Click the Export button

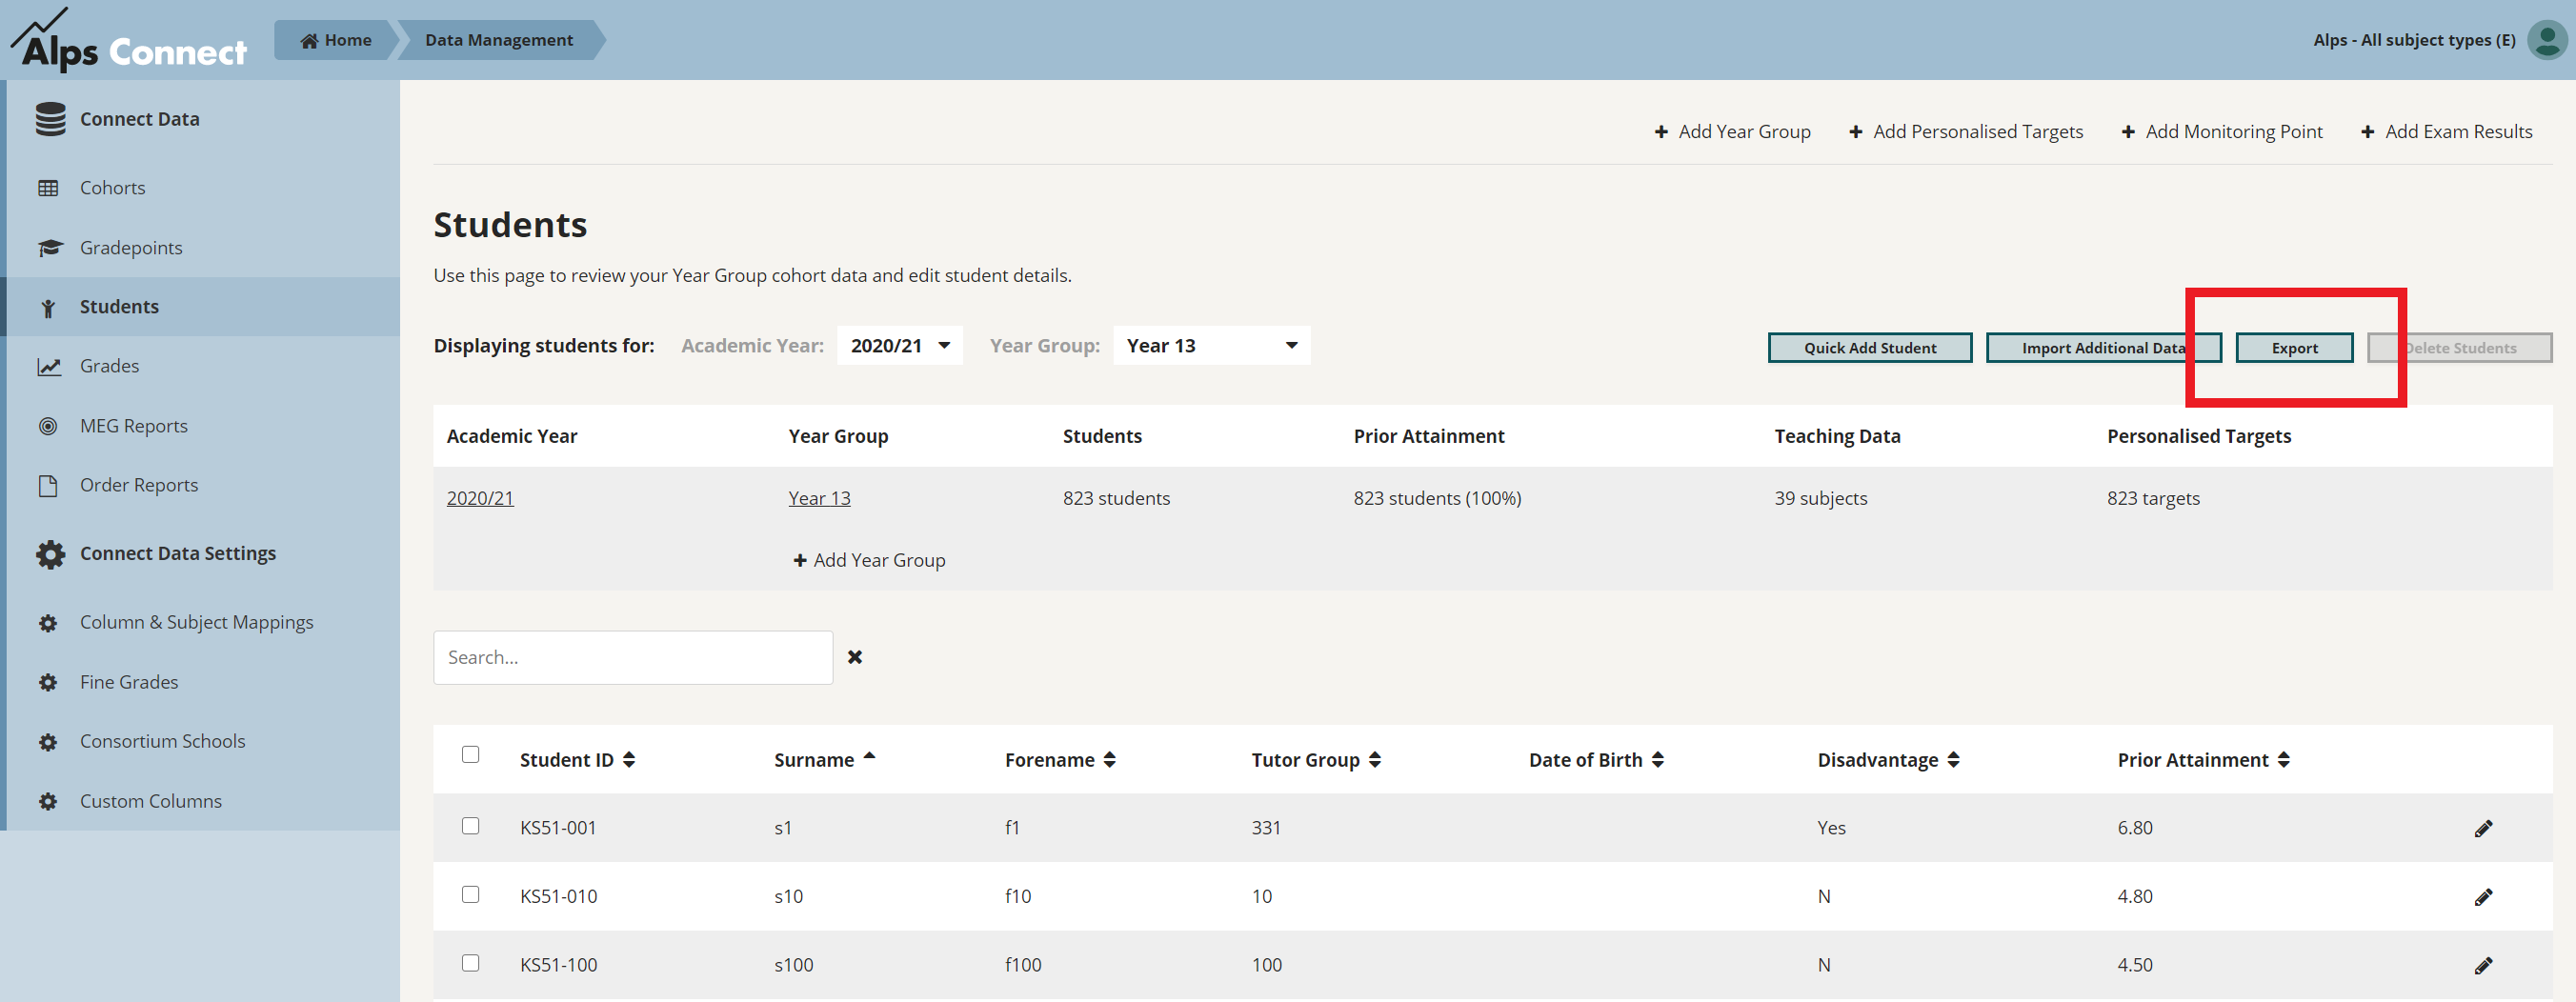coord(2294,348)
